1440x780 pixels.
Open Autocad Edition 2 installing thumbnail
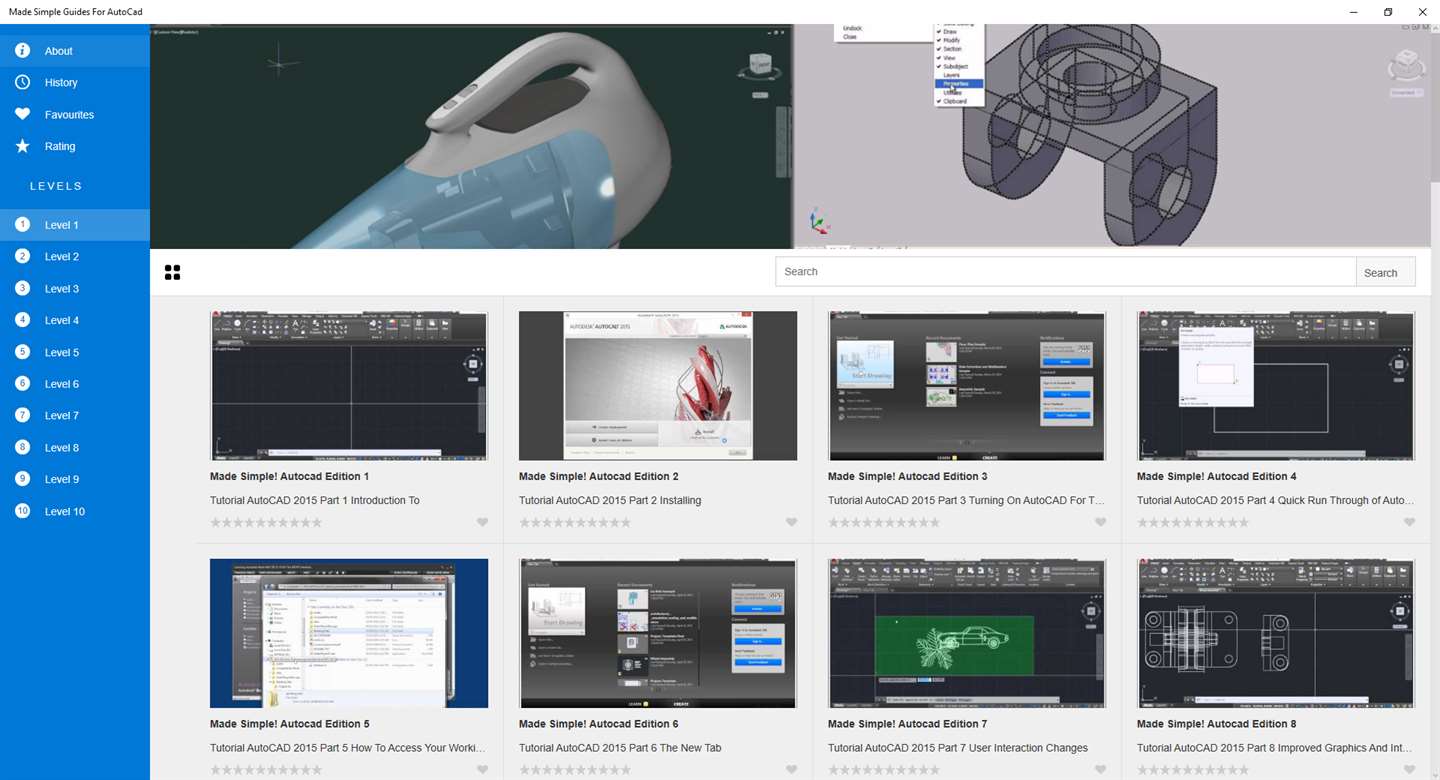(658, 386)
